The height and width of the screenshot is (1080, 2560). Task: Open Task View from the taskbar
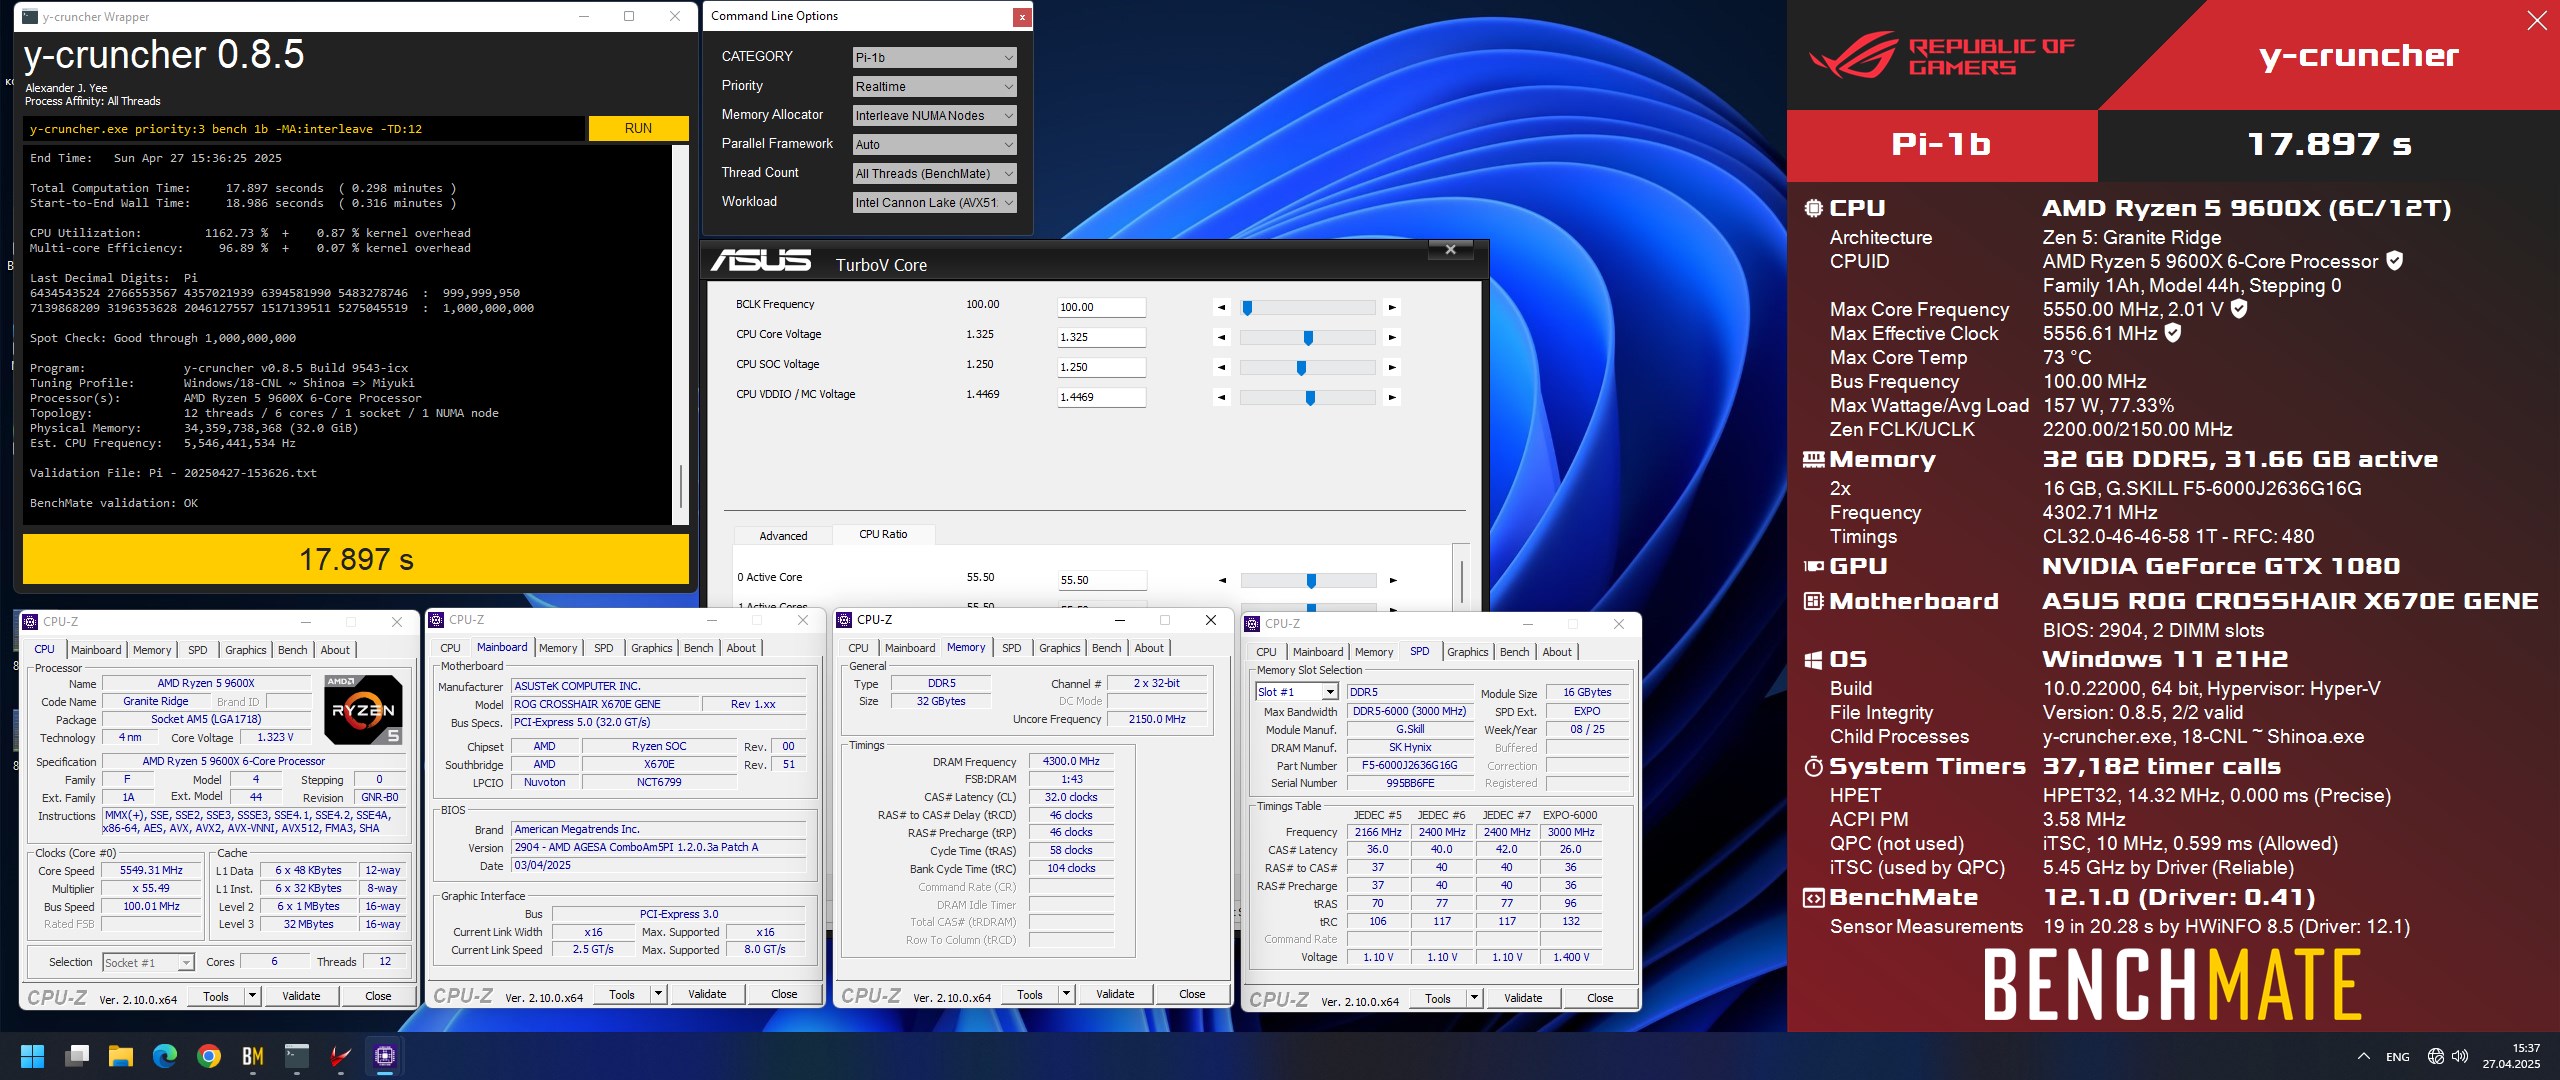(77, 1056)
